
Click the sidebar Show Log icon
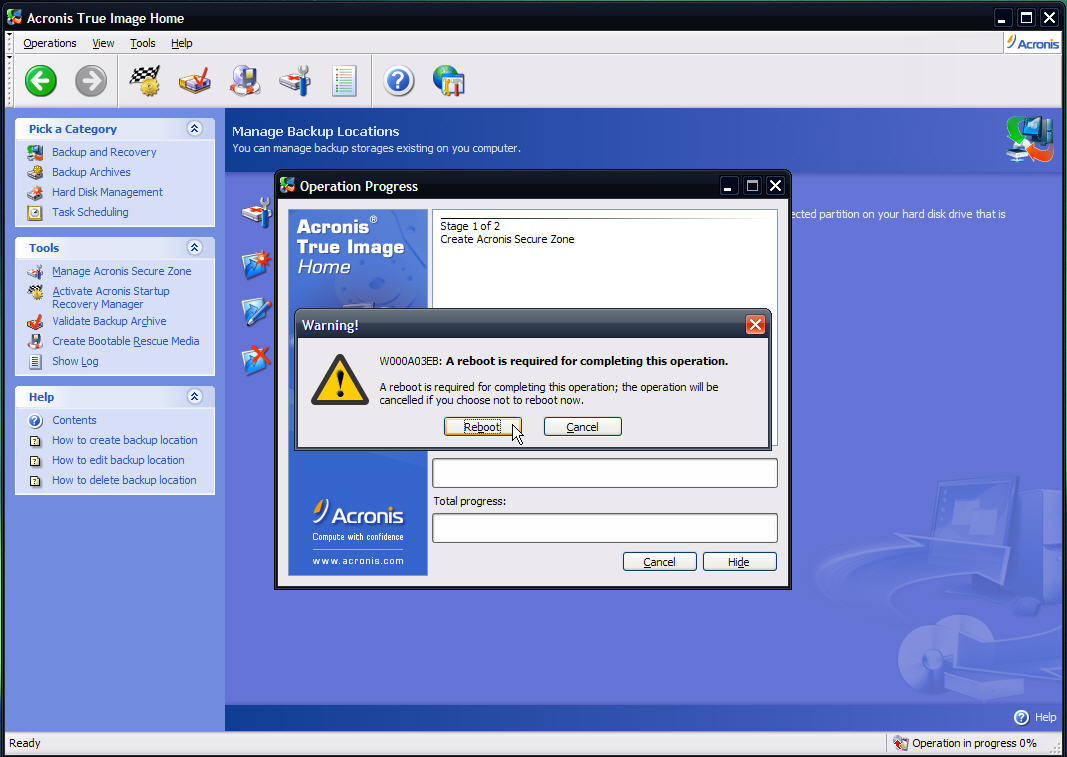click(35, 361)
